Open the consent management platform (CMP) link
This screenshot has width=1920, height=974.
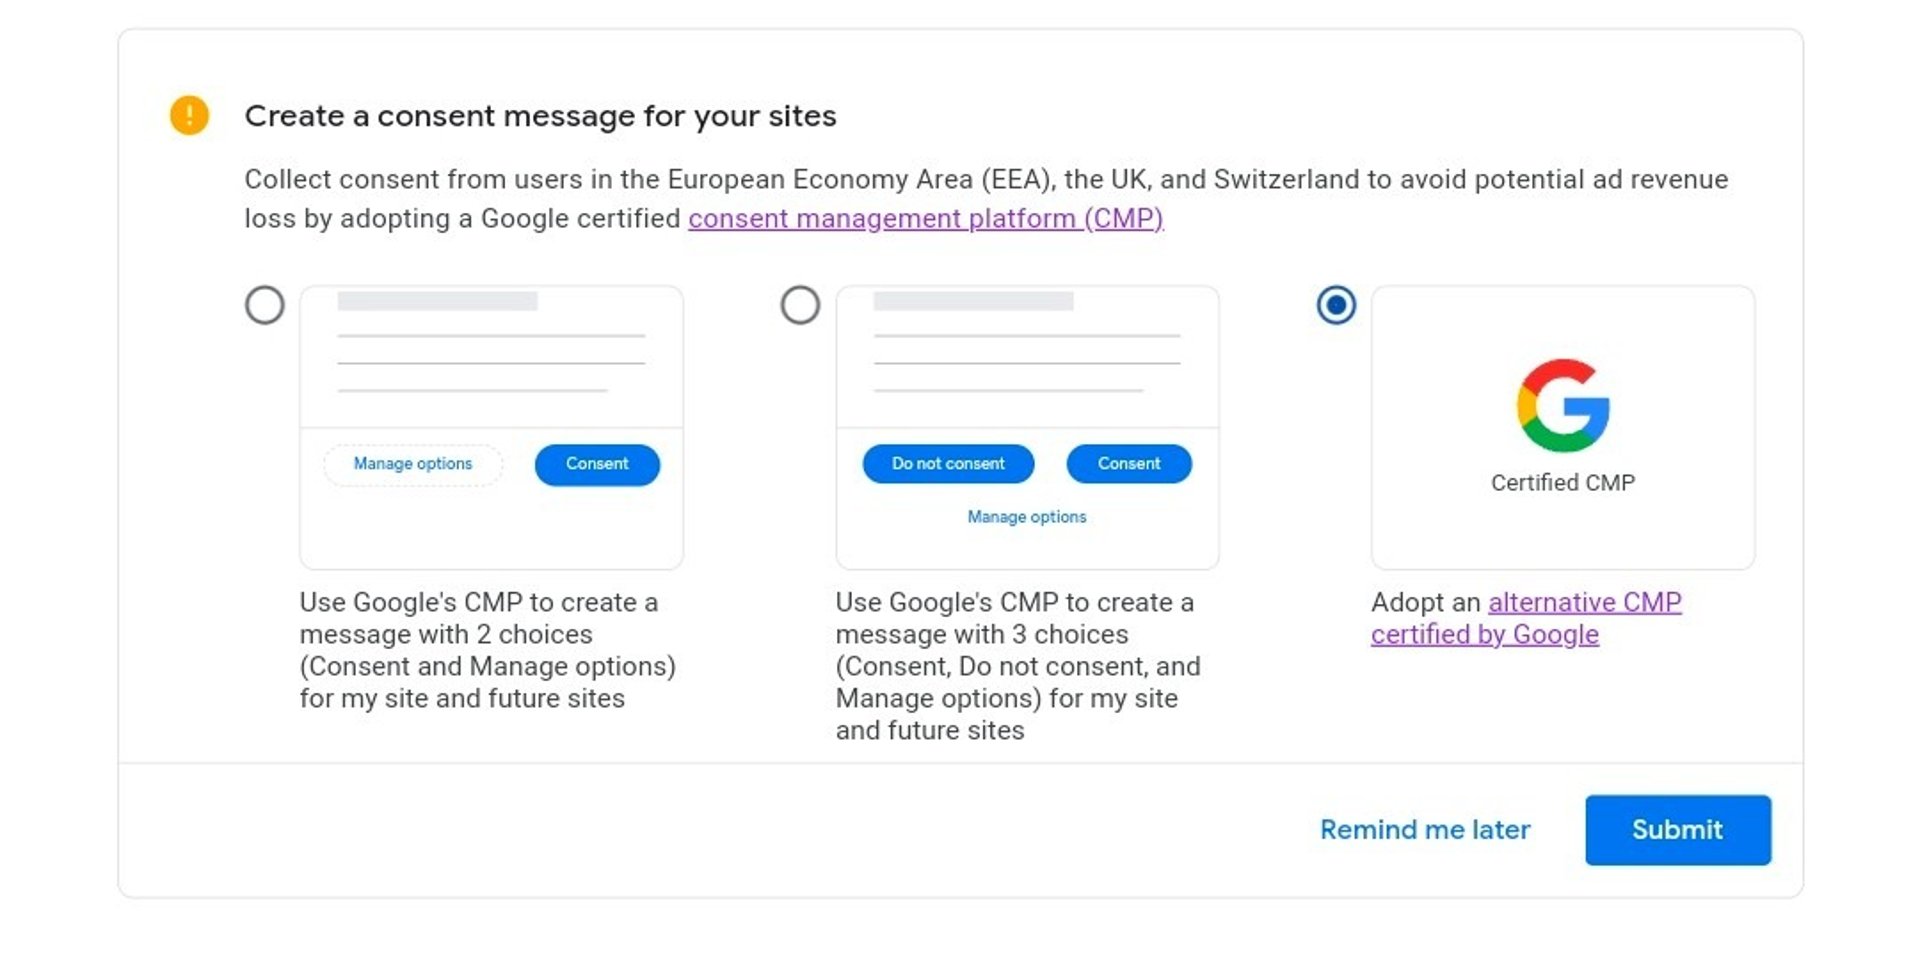pyautogui.click(x=926, y=218)
